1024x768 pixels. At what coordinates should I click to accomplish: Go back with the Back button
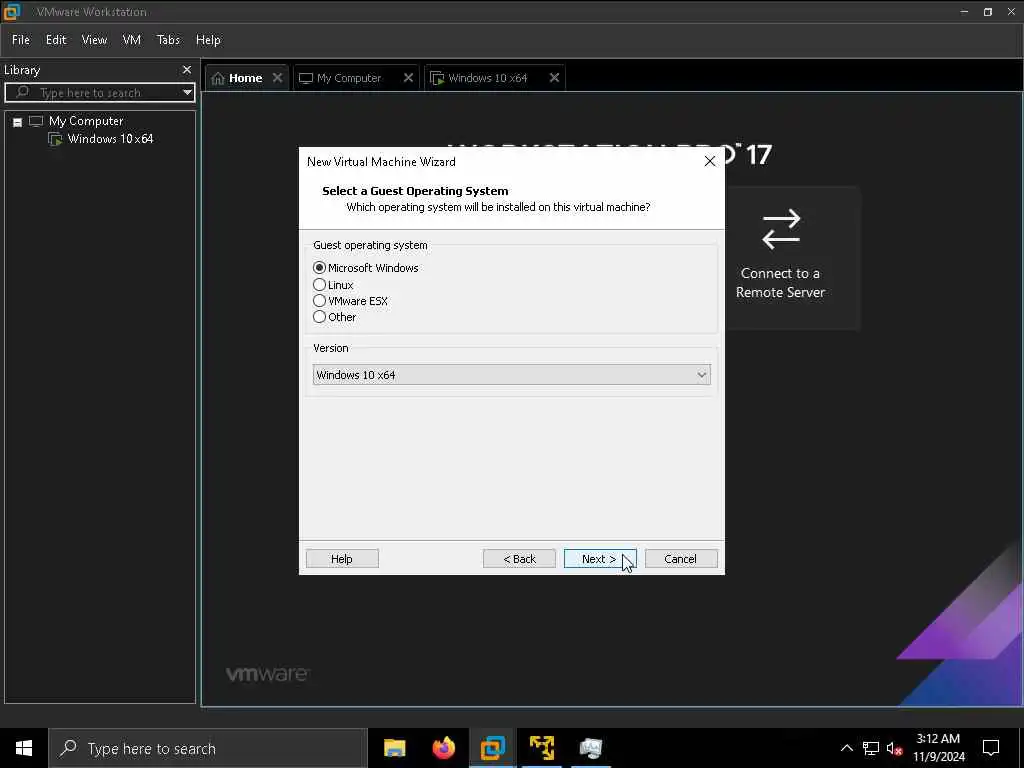click(519, 559)
